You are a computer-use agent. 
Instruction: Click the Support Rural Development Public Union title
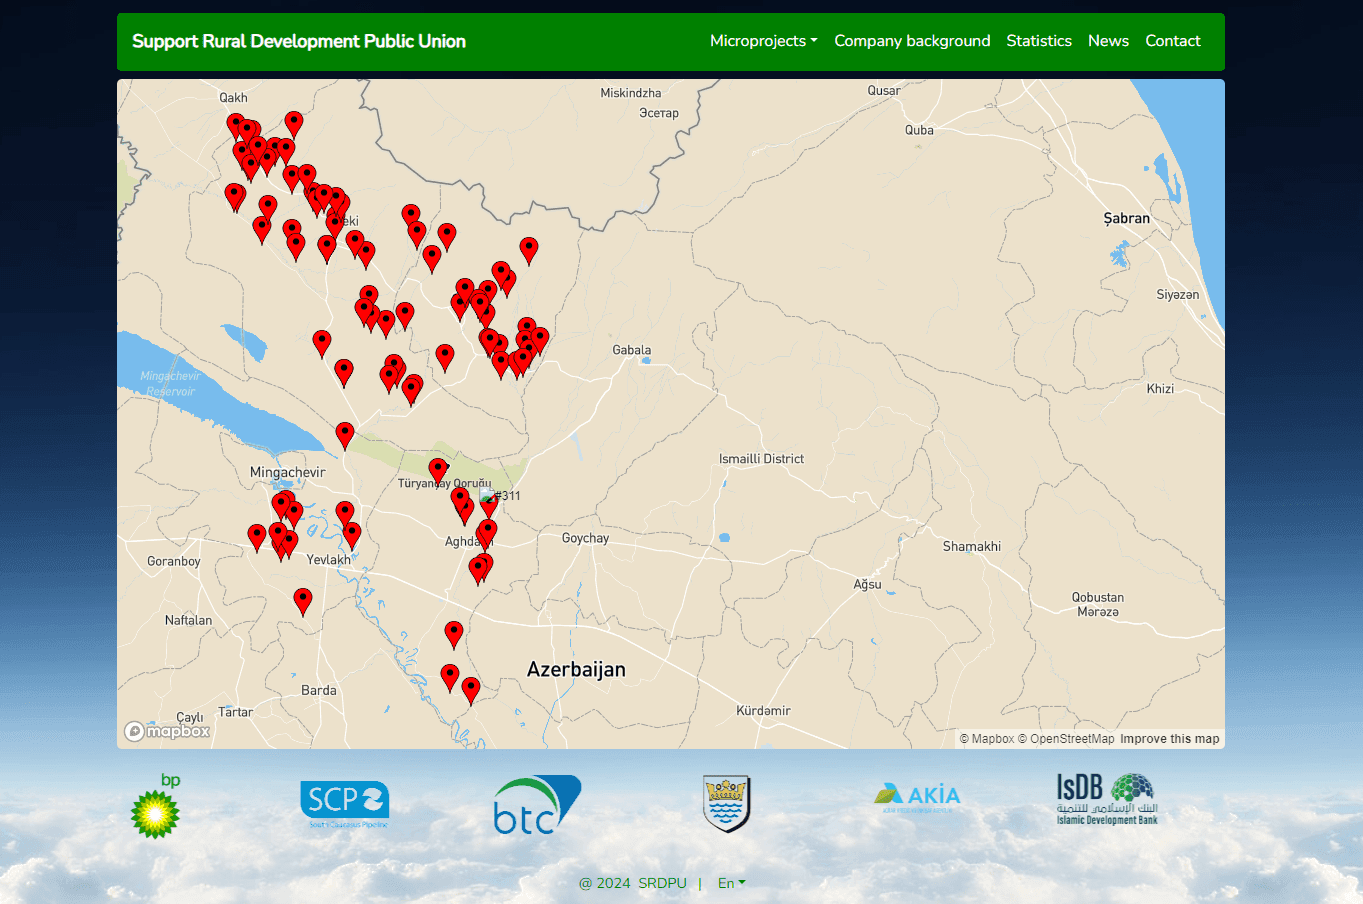point(299,41)
